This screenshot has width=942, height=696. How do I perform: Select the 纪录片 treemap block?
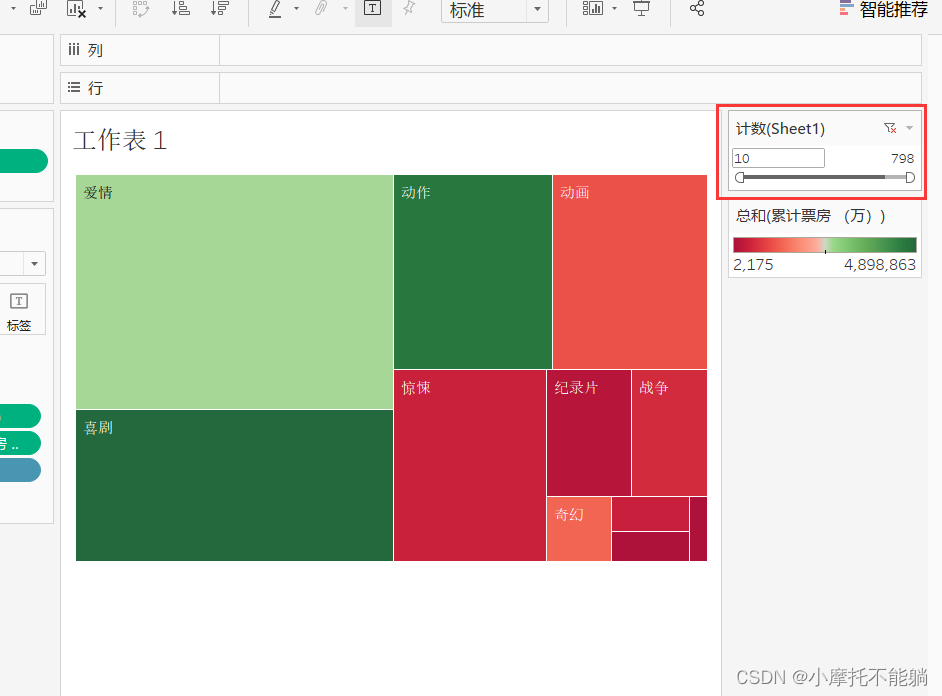[589, 433]
